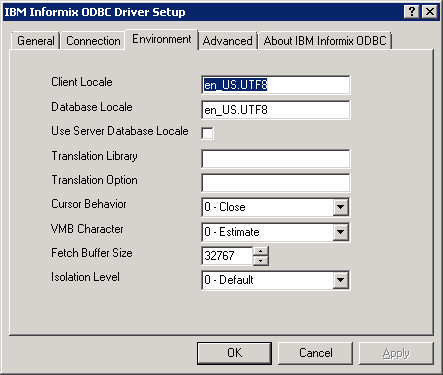Open About IBM Informix ODBC tab
Viewport: 443px width, 375px height.
[325, 41]
